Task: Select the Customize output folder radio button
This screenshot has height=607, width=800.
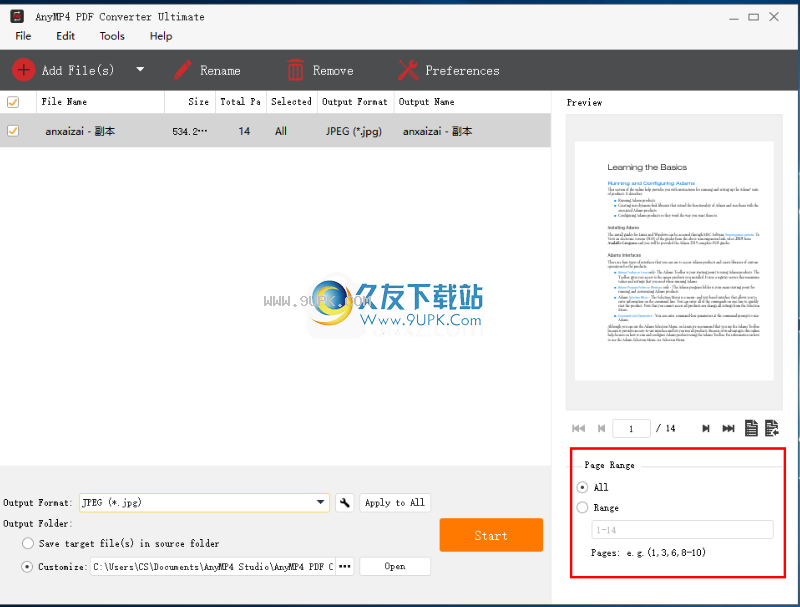Action: [27, 567]
